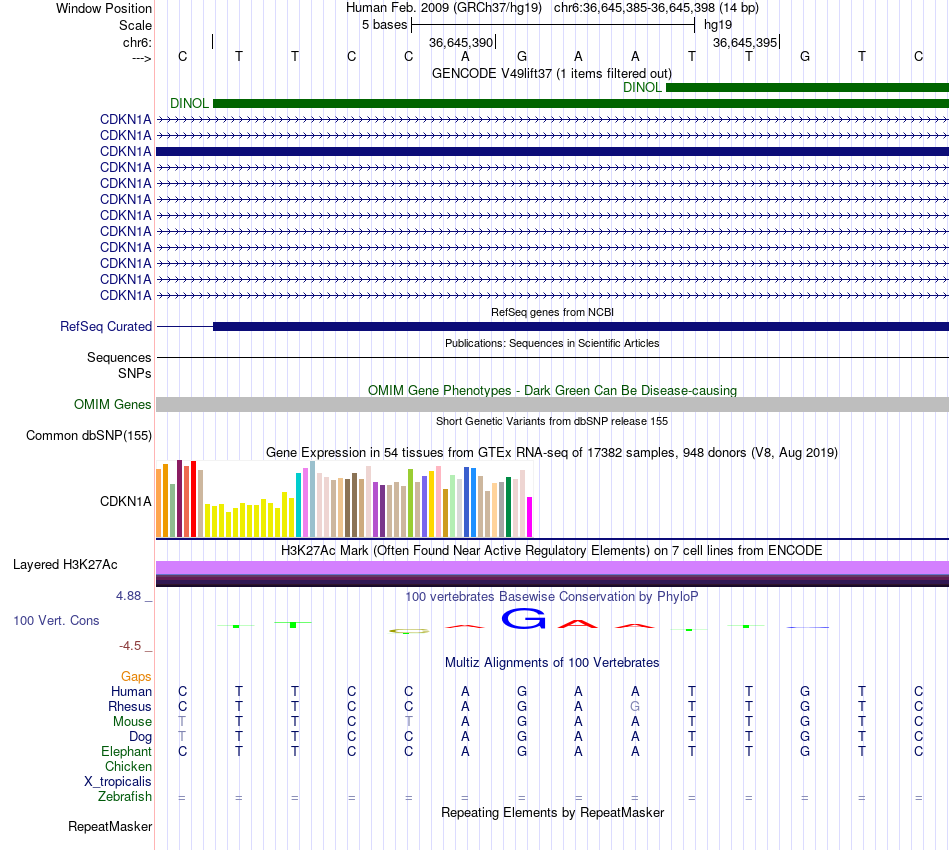The image size is (950, 850).
Task: Click the Chicken alignment row label
Action: [128, 767]
